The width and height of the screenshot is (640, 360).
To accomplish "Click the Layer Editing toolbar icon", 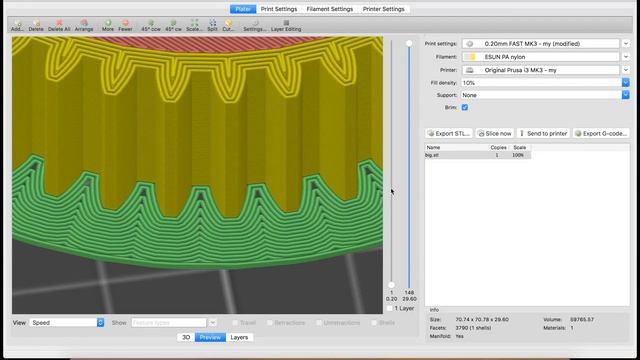I will click(286, 25).
